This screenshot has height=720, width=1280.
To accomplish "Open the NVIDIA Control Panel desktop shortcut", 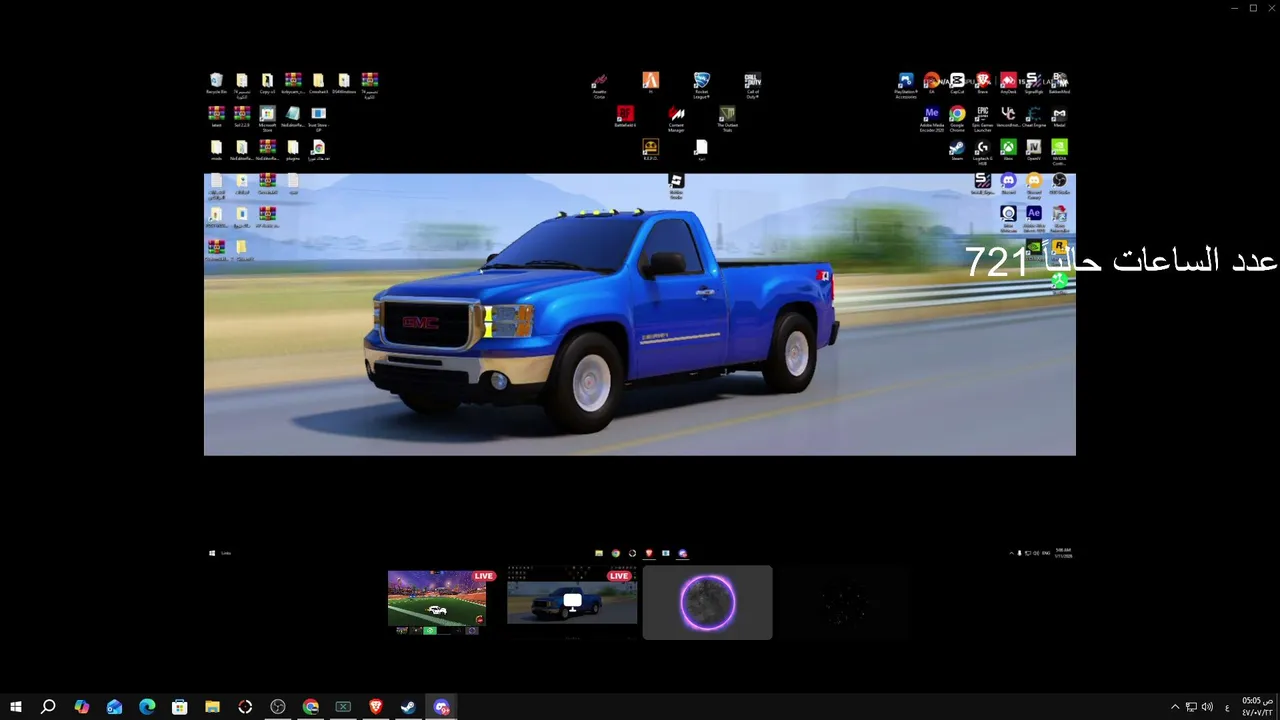I will point(1059,152).
